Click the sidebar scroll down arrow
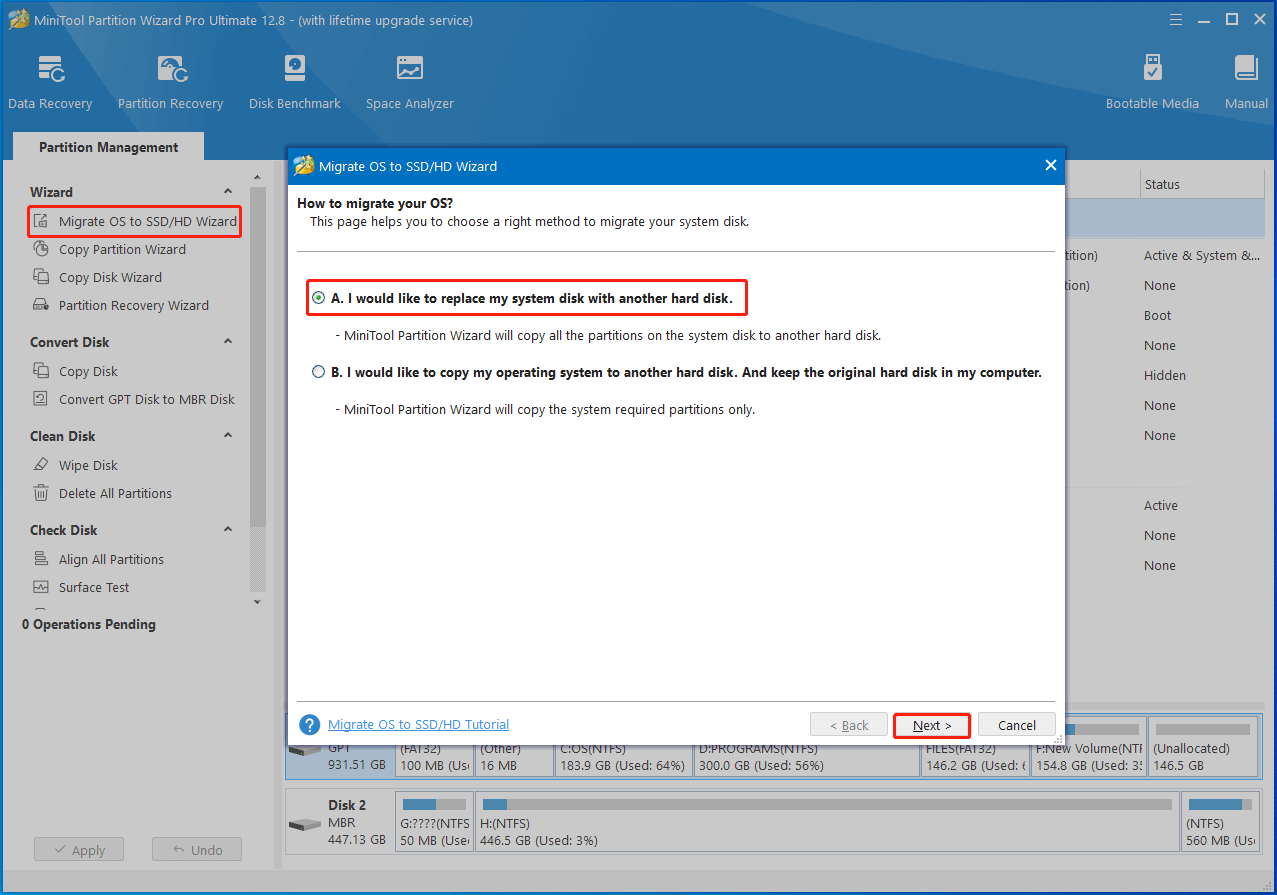1277x895 pixels. [x=257, y=602]
